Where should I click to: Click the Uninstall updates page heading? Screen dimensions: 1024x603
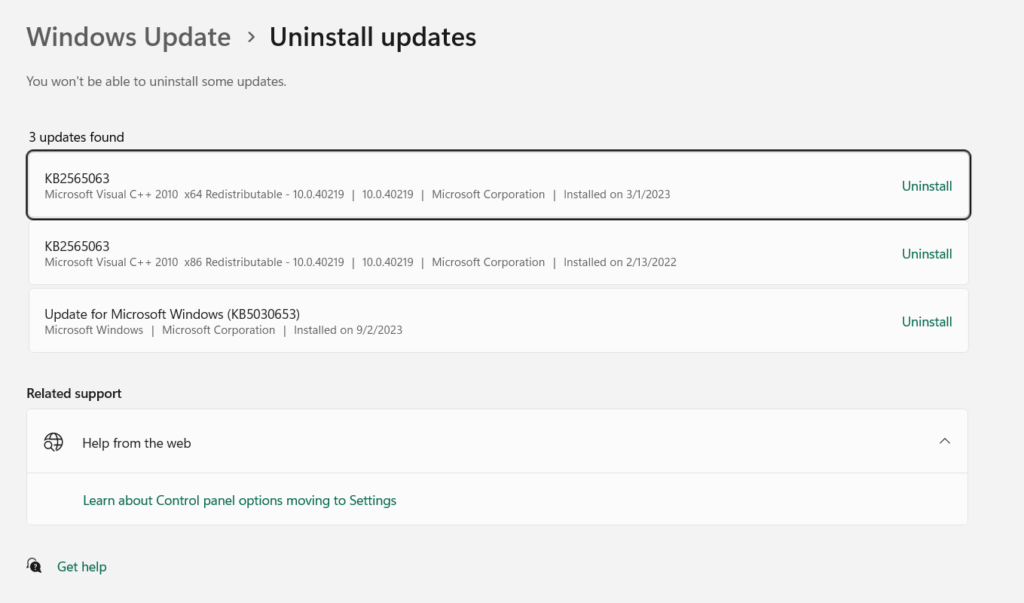(x=373, y=38)
